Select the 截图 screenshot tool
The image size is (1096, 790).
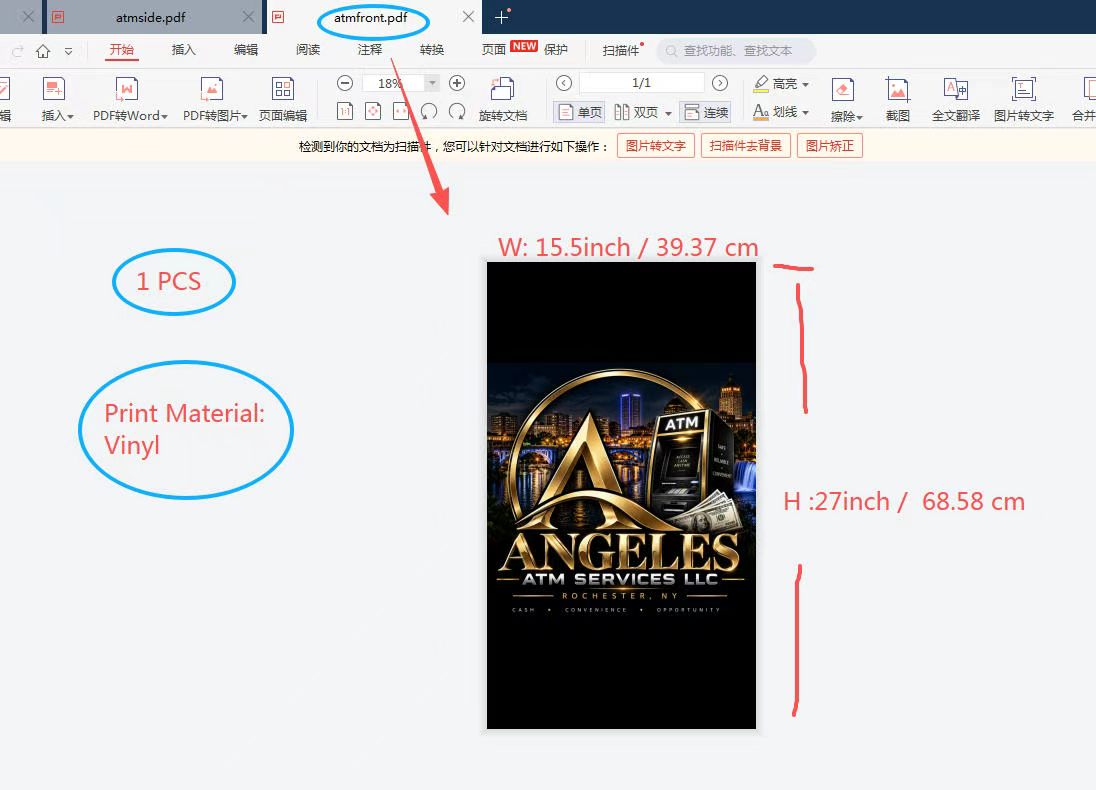pyautogui.click(x=897, y=99)
